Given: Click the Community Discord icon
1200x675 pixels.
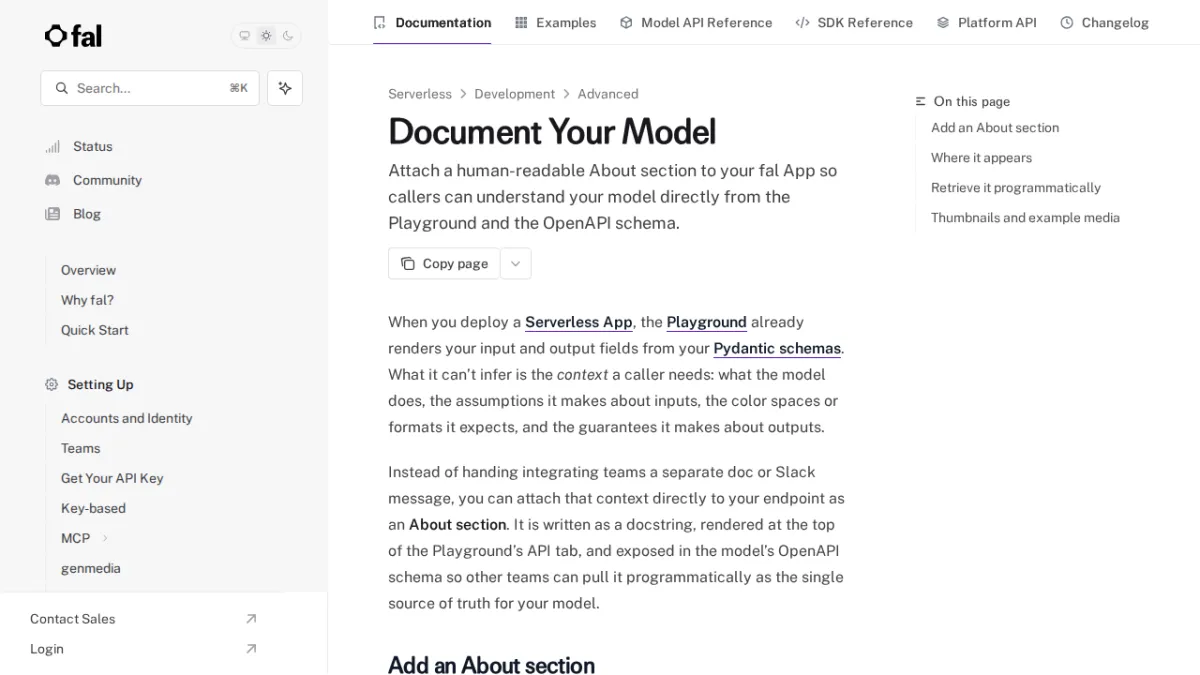Looking at the screenshot, I should (x=52, y=180).
